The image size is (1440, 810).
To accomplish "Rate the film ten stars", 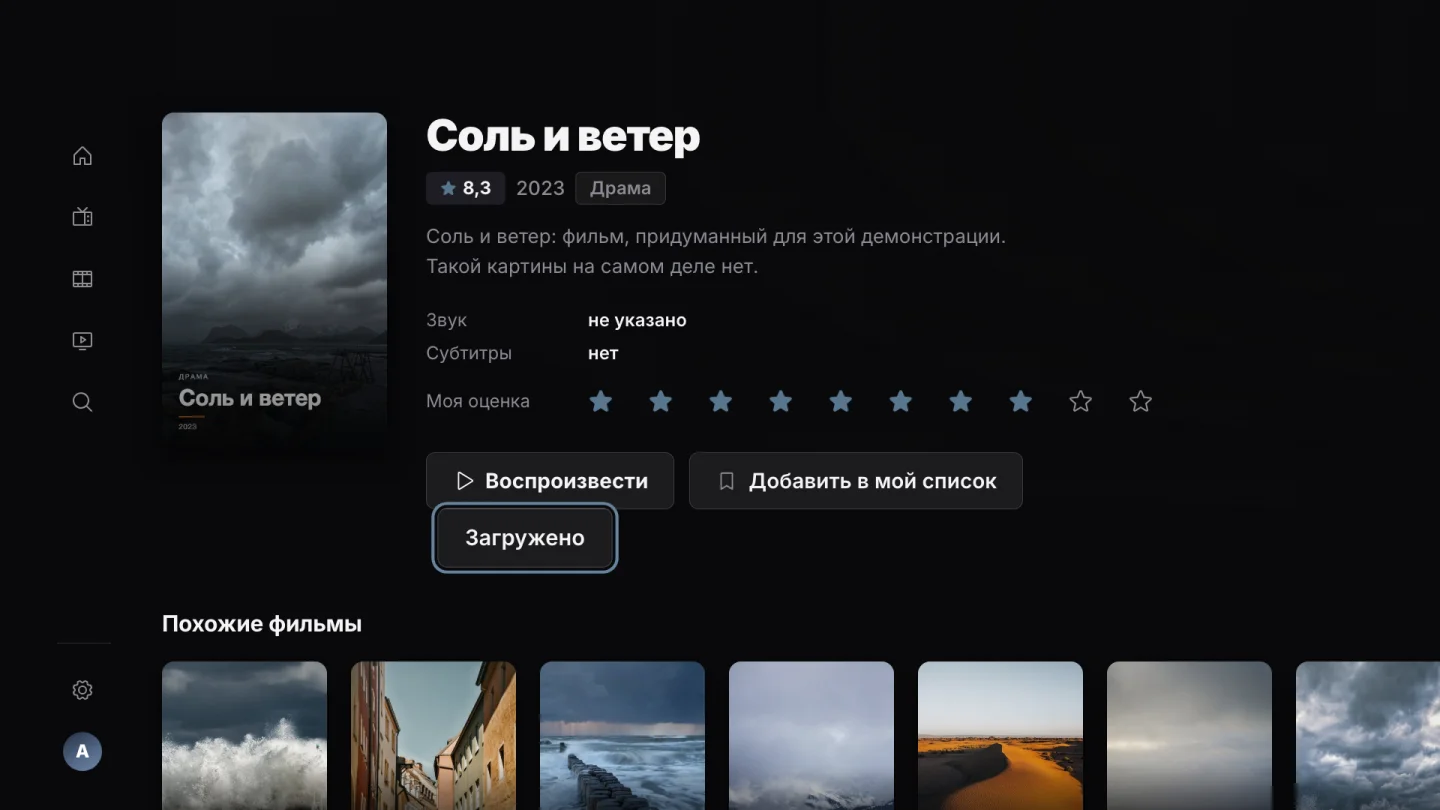I will click(x=1141, y=401).
